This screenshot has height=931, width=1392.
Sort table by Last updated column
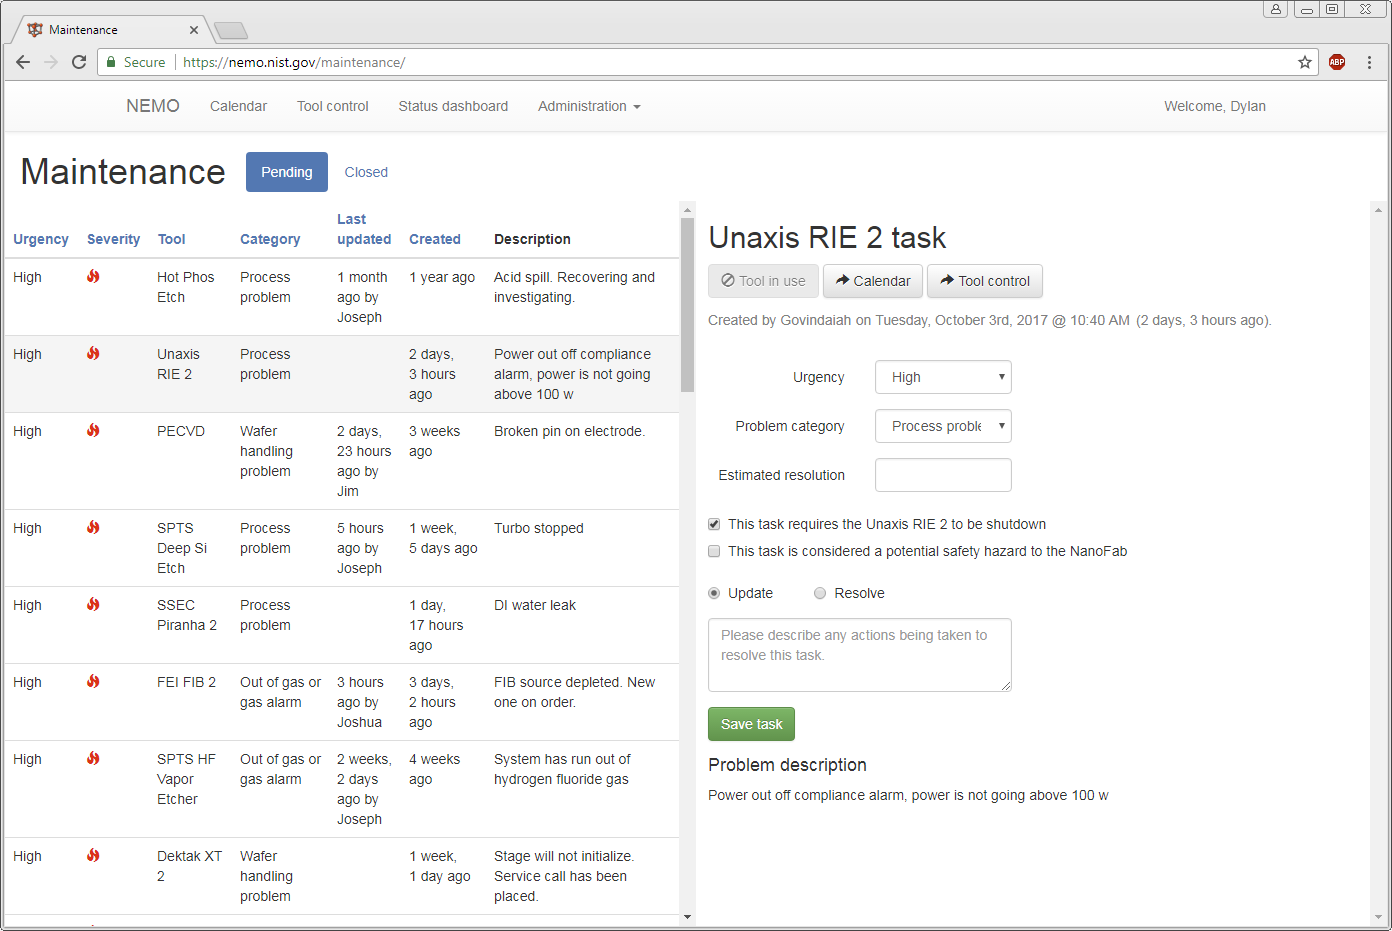[x=364, y=229]
